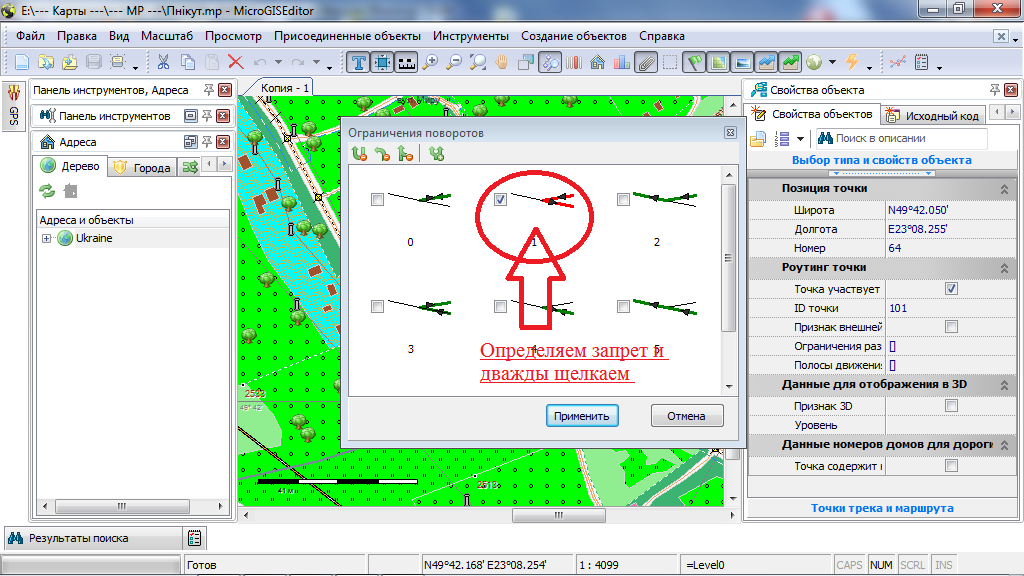Viewport: 1024px width, 576px height.
Task: Uncheck the turn restriction 1 checkbox
Action: [501, 200]
